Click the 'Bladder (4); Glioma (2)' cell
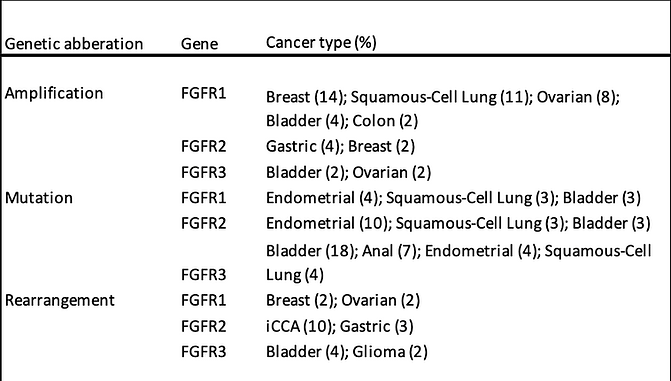This screenshot has height=381, width=671. [x=347, y=352]
